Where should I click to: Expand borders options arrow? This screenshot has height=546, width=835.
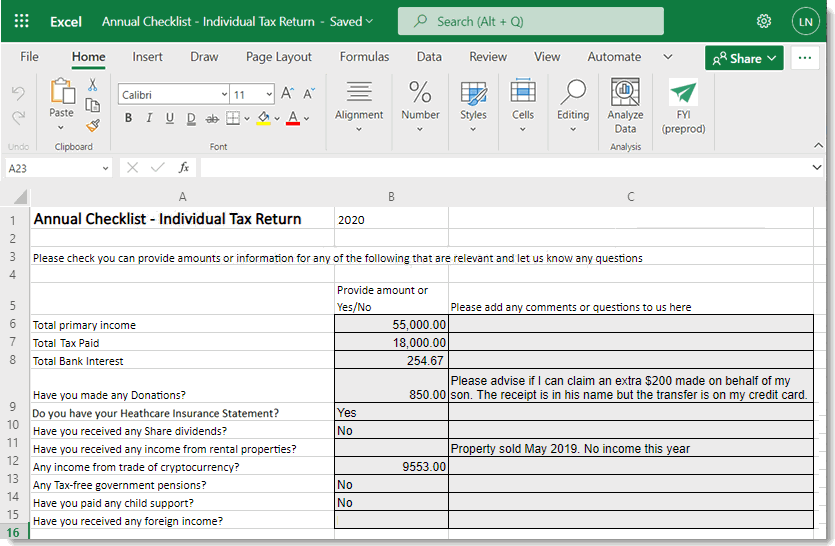(x=247, y=118)
